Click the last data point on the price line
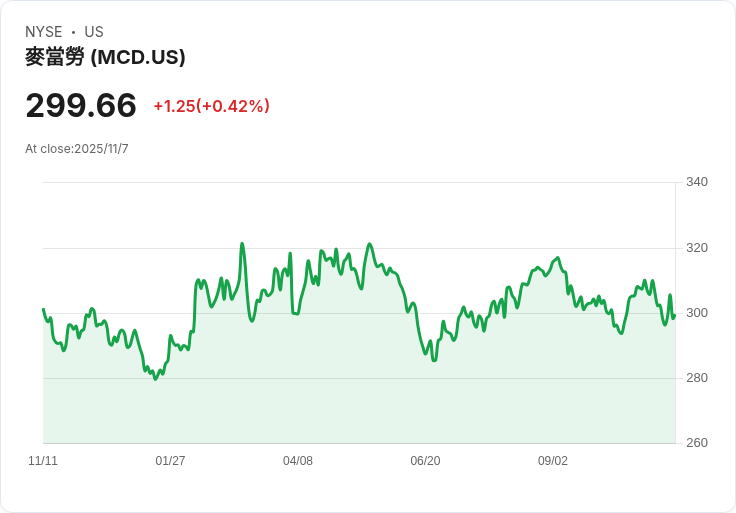 (x=675, y=316)
